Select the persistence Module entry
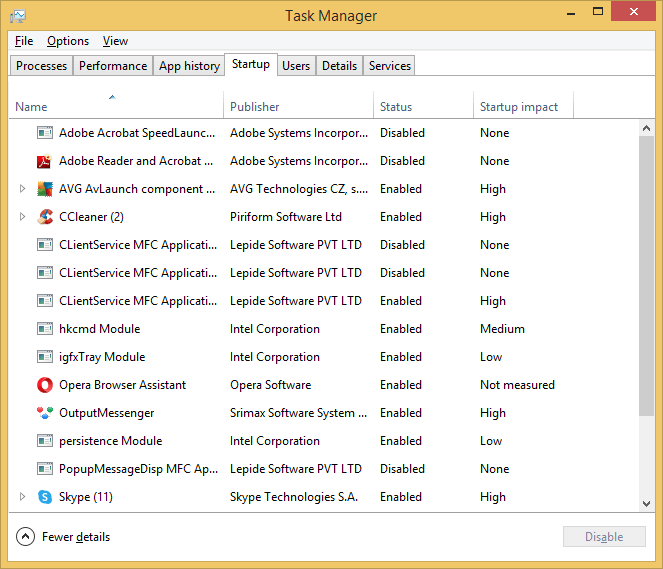Screen dimensions: 663x569 pos(110,441)
